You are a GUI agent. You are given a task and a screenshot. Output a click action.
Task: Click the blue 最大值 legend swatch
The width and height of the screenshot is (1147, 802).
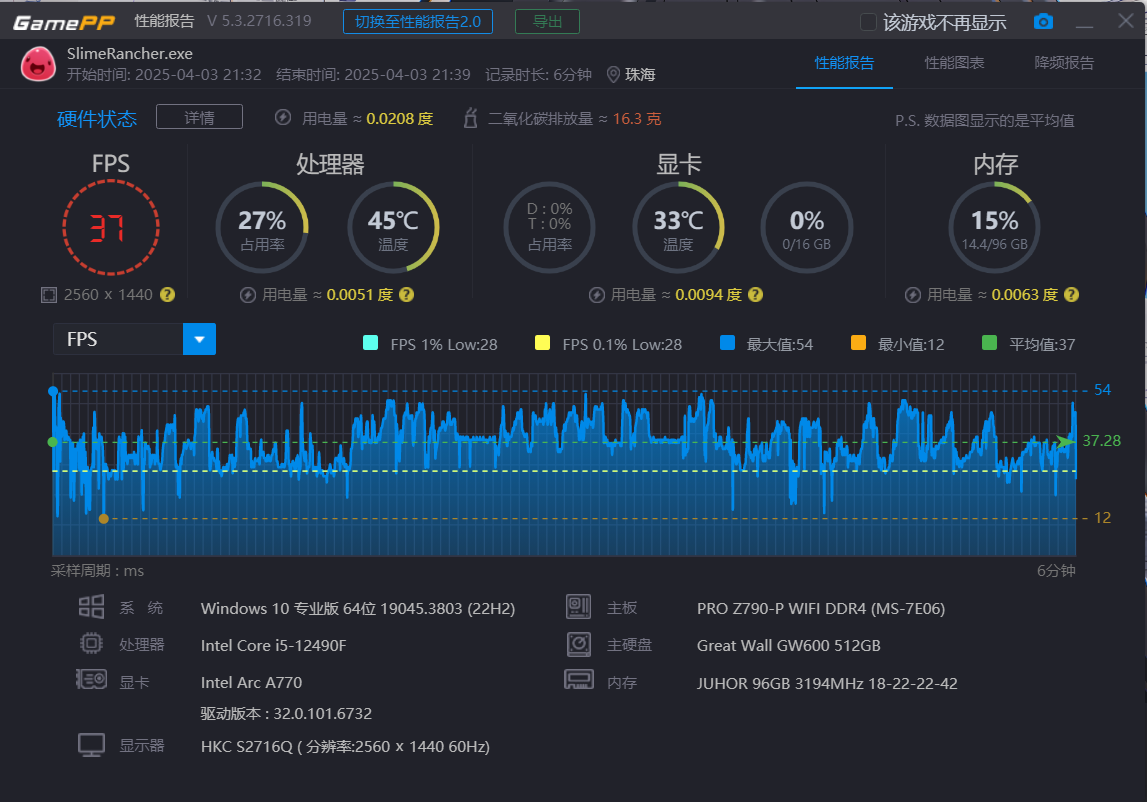(x=727, y=342)
